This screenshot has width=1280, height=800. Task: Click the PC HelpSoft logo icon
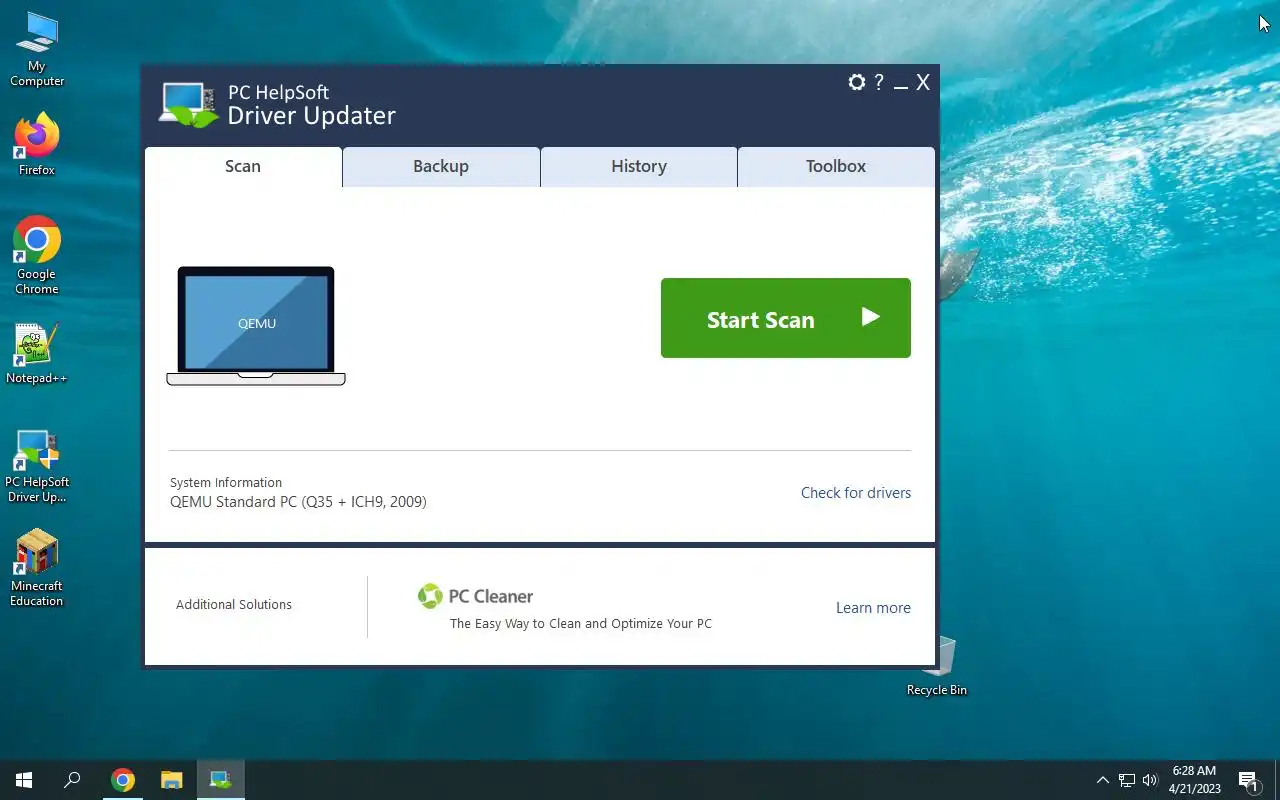tap(188, 104)
